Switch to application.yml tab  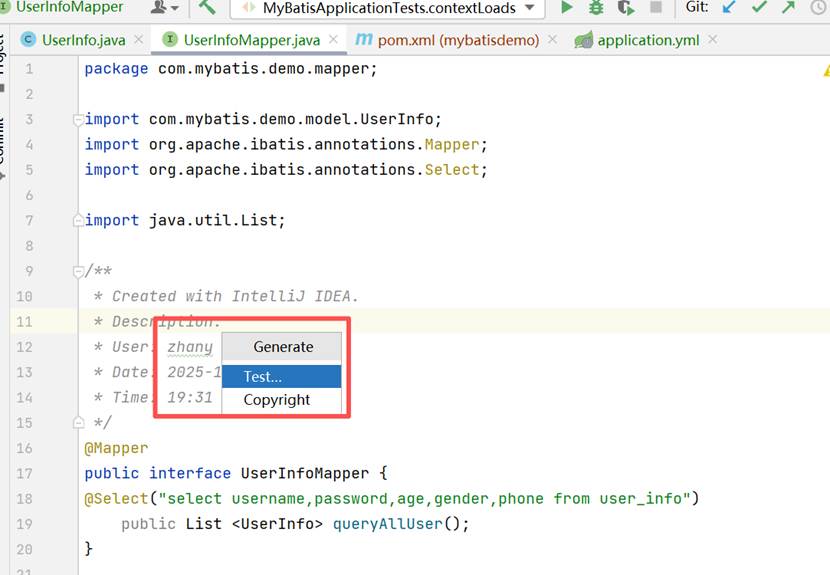click(x=648, y=40)
